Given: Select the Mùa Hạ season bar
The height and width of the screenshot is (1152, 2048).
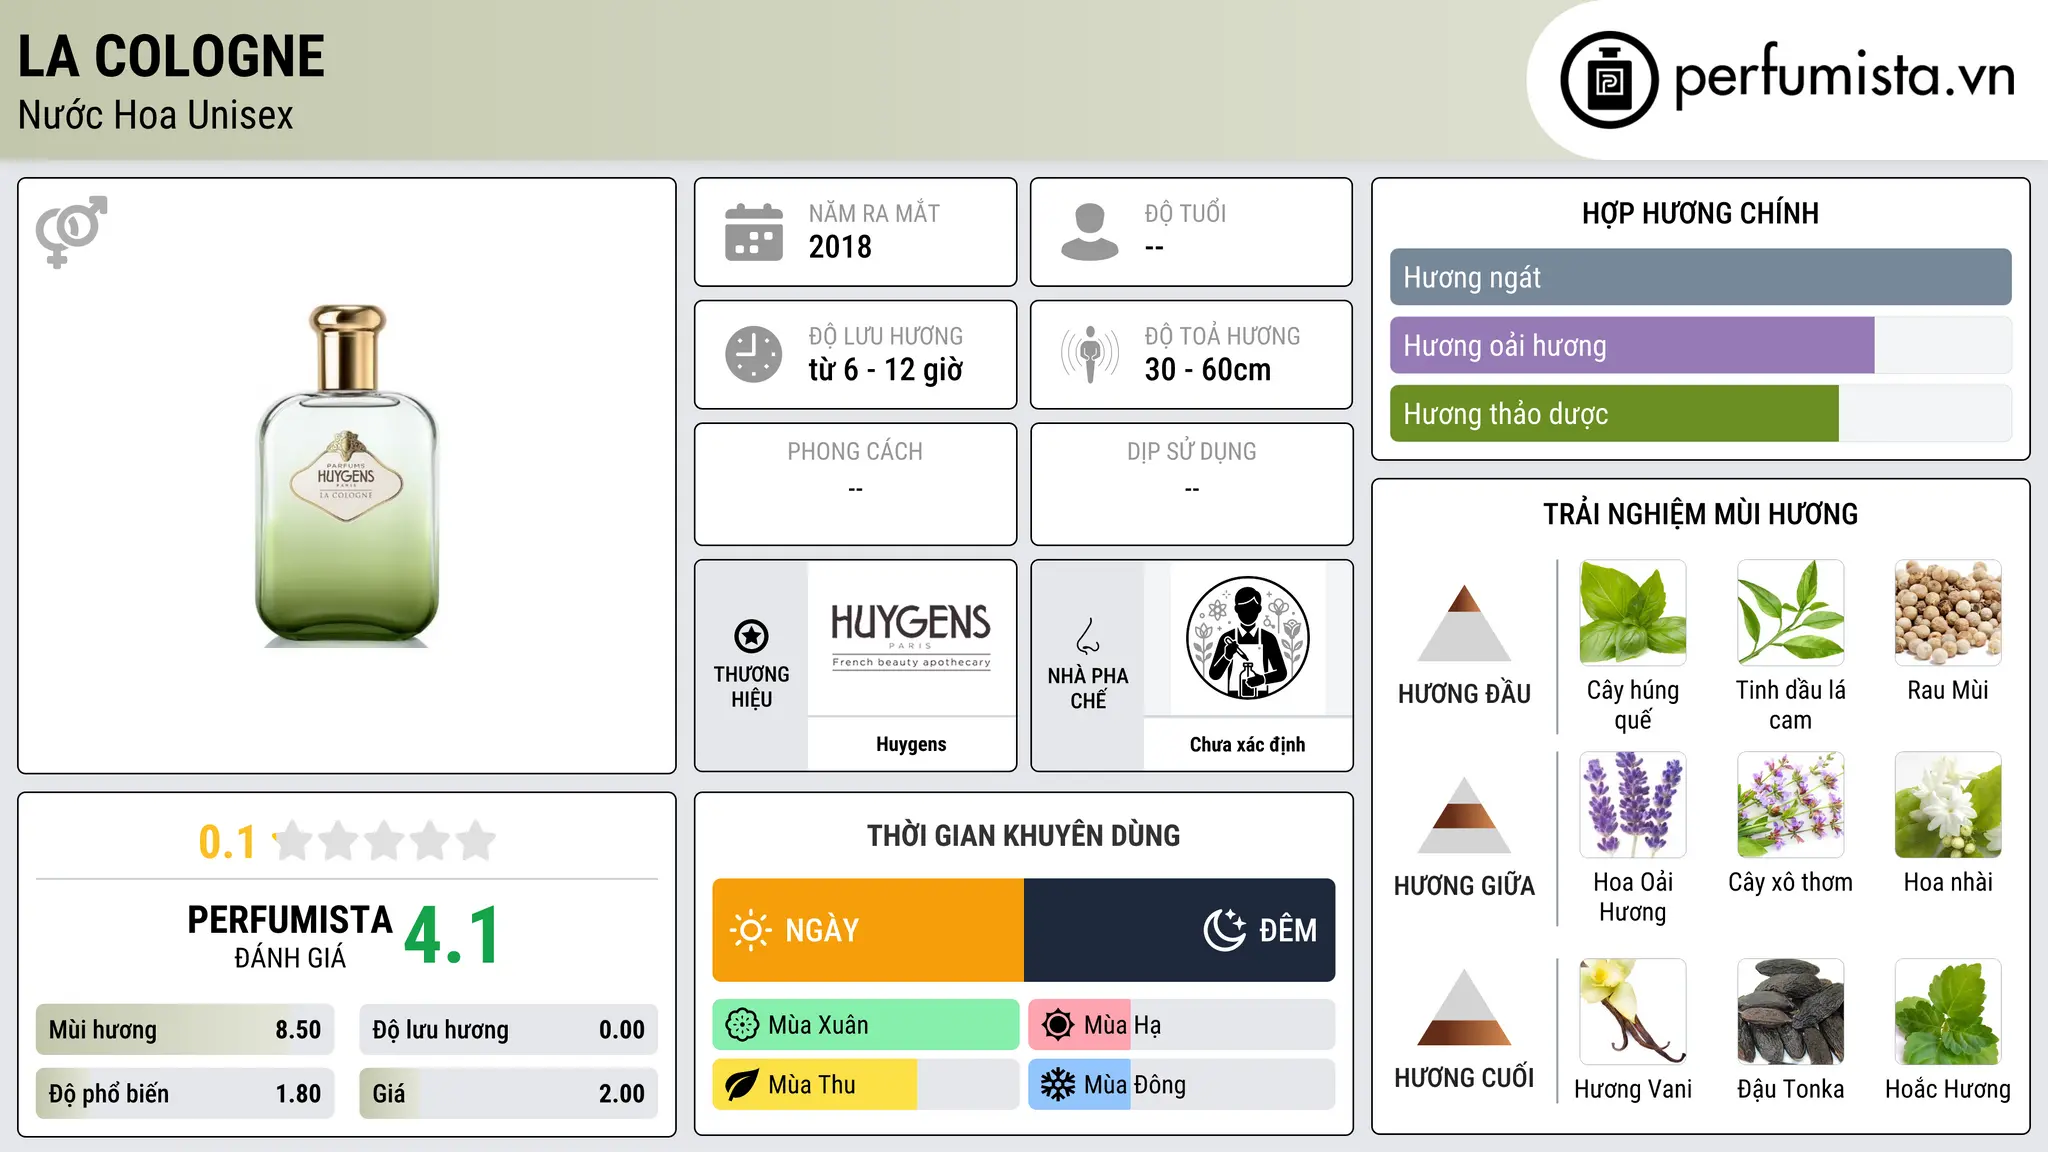Looking at the screenshot, I should tap(1182, 1025).
